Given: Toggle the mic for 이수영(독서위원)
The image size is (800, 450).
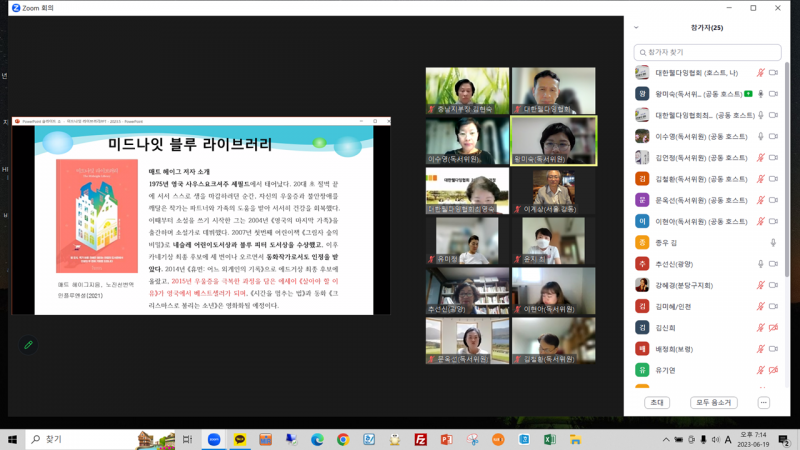Looking at the screenshot, I should tap(760, 137).
